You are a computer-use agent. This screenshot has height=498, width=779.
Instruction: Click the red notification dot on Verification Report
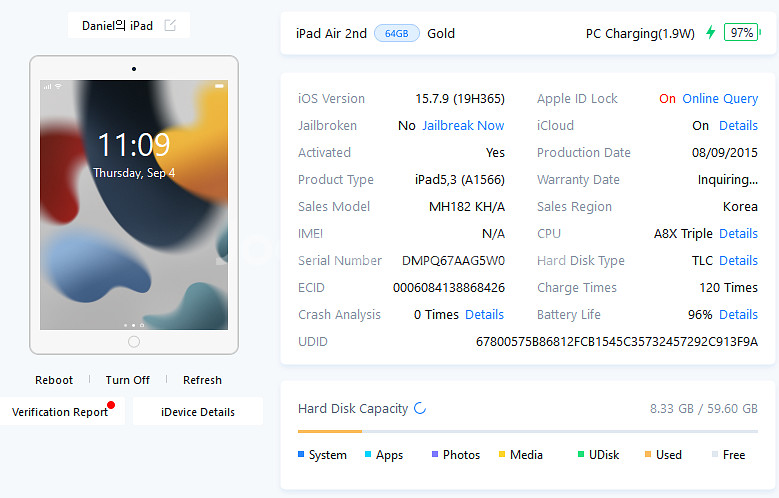pyautogui.click(x=111, y=405)
